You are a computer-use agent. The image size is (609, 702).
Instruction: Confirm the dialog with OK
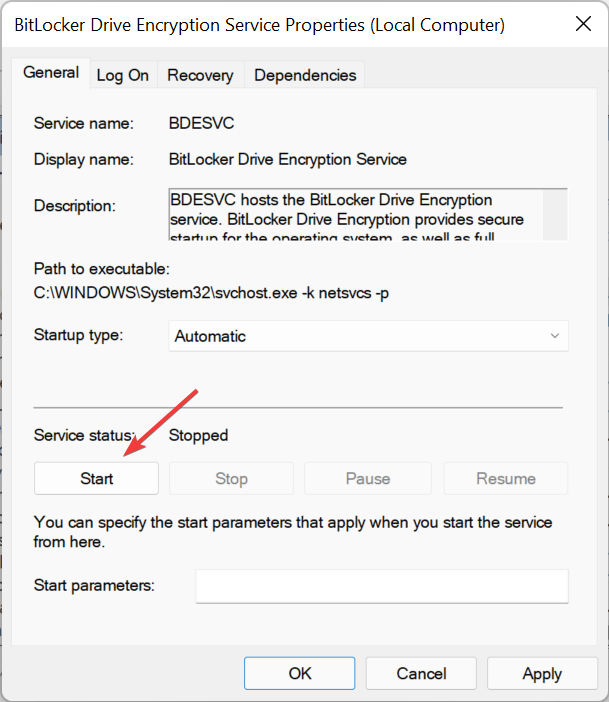[300, 674]
